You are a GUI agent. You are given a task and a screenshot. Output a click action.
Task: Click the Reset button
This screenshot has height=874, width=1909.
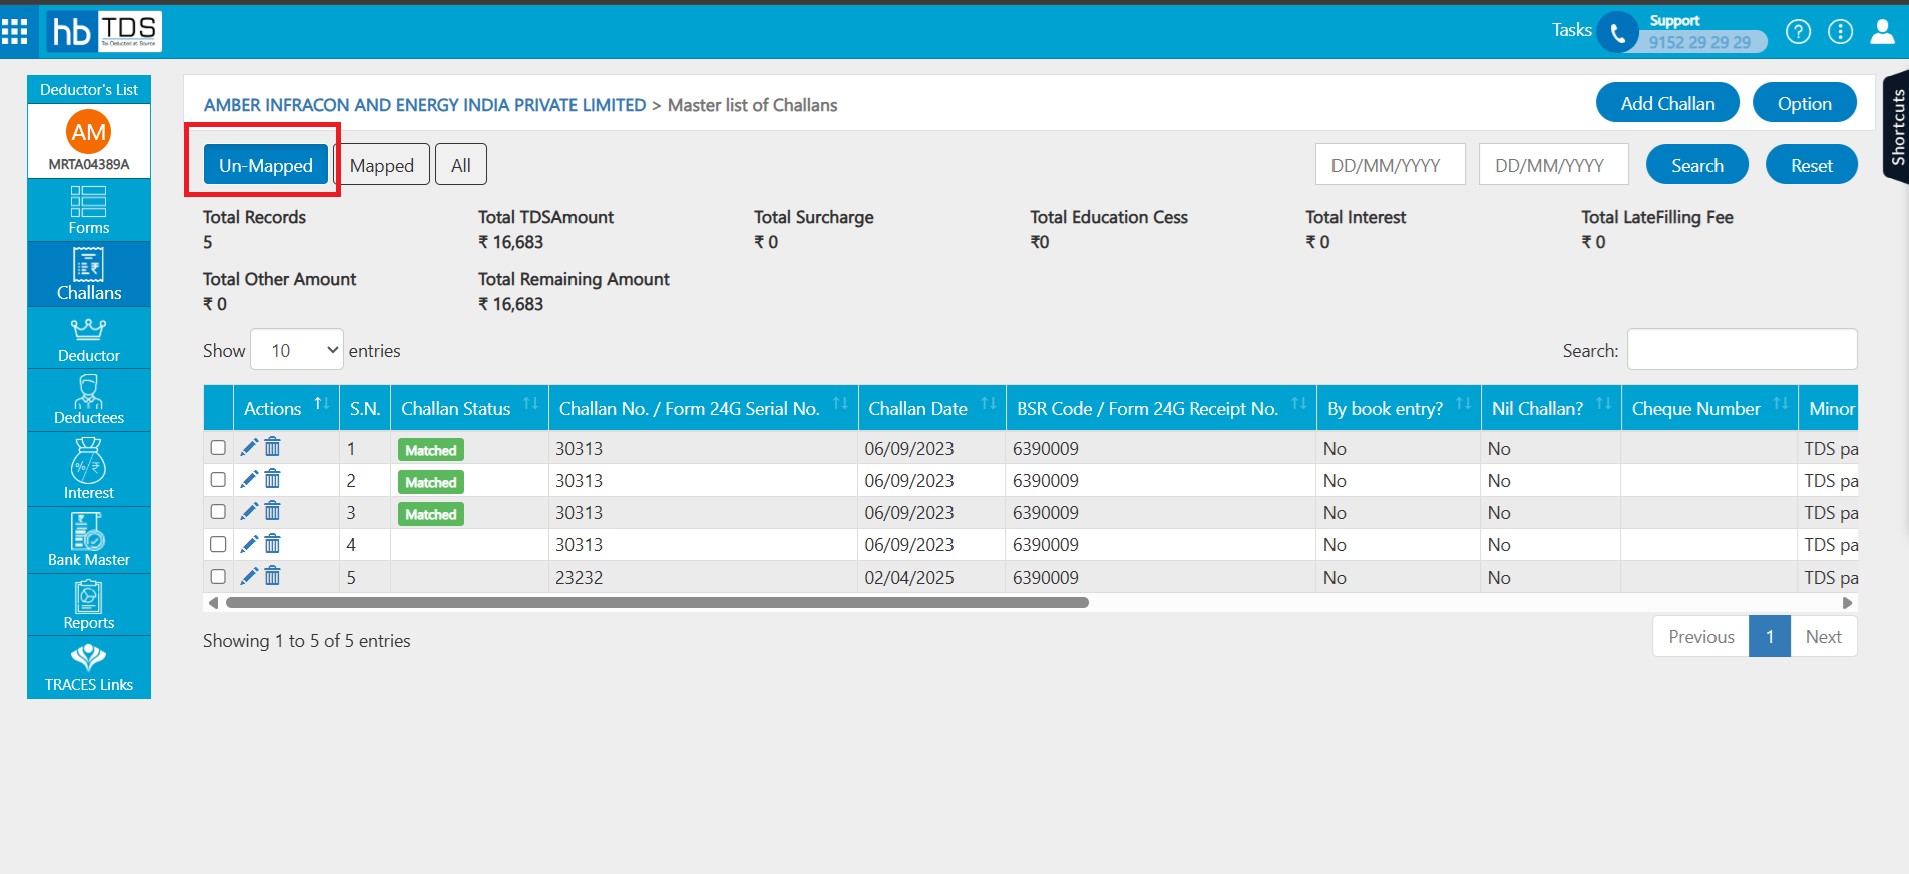click(x=1811, y=165)
